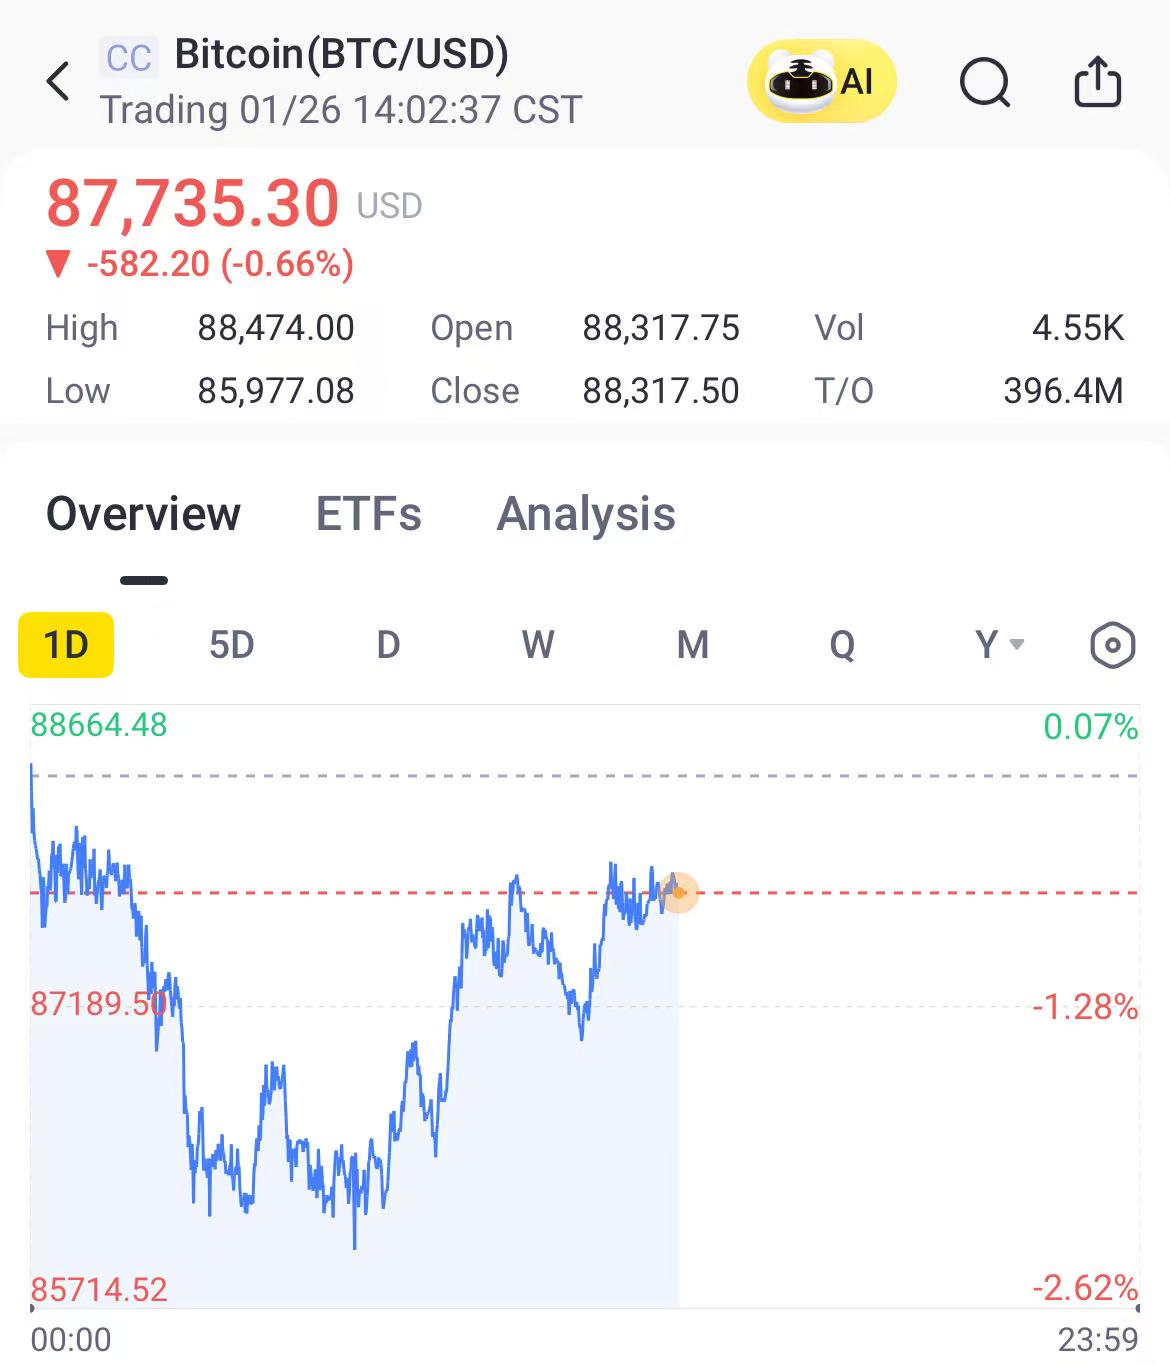Tap the share icon
This screenshot has height=1366, width=1170.
pos(1097,81)
